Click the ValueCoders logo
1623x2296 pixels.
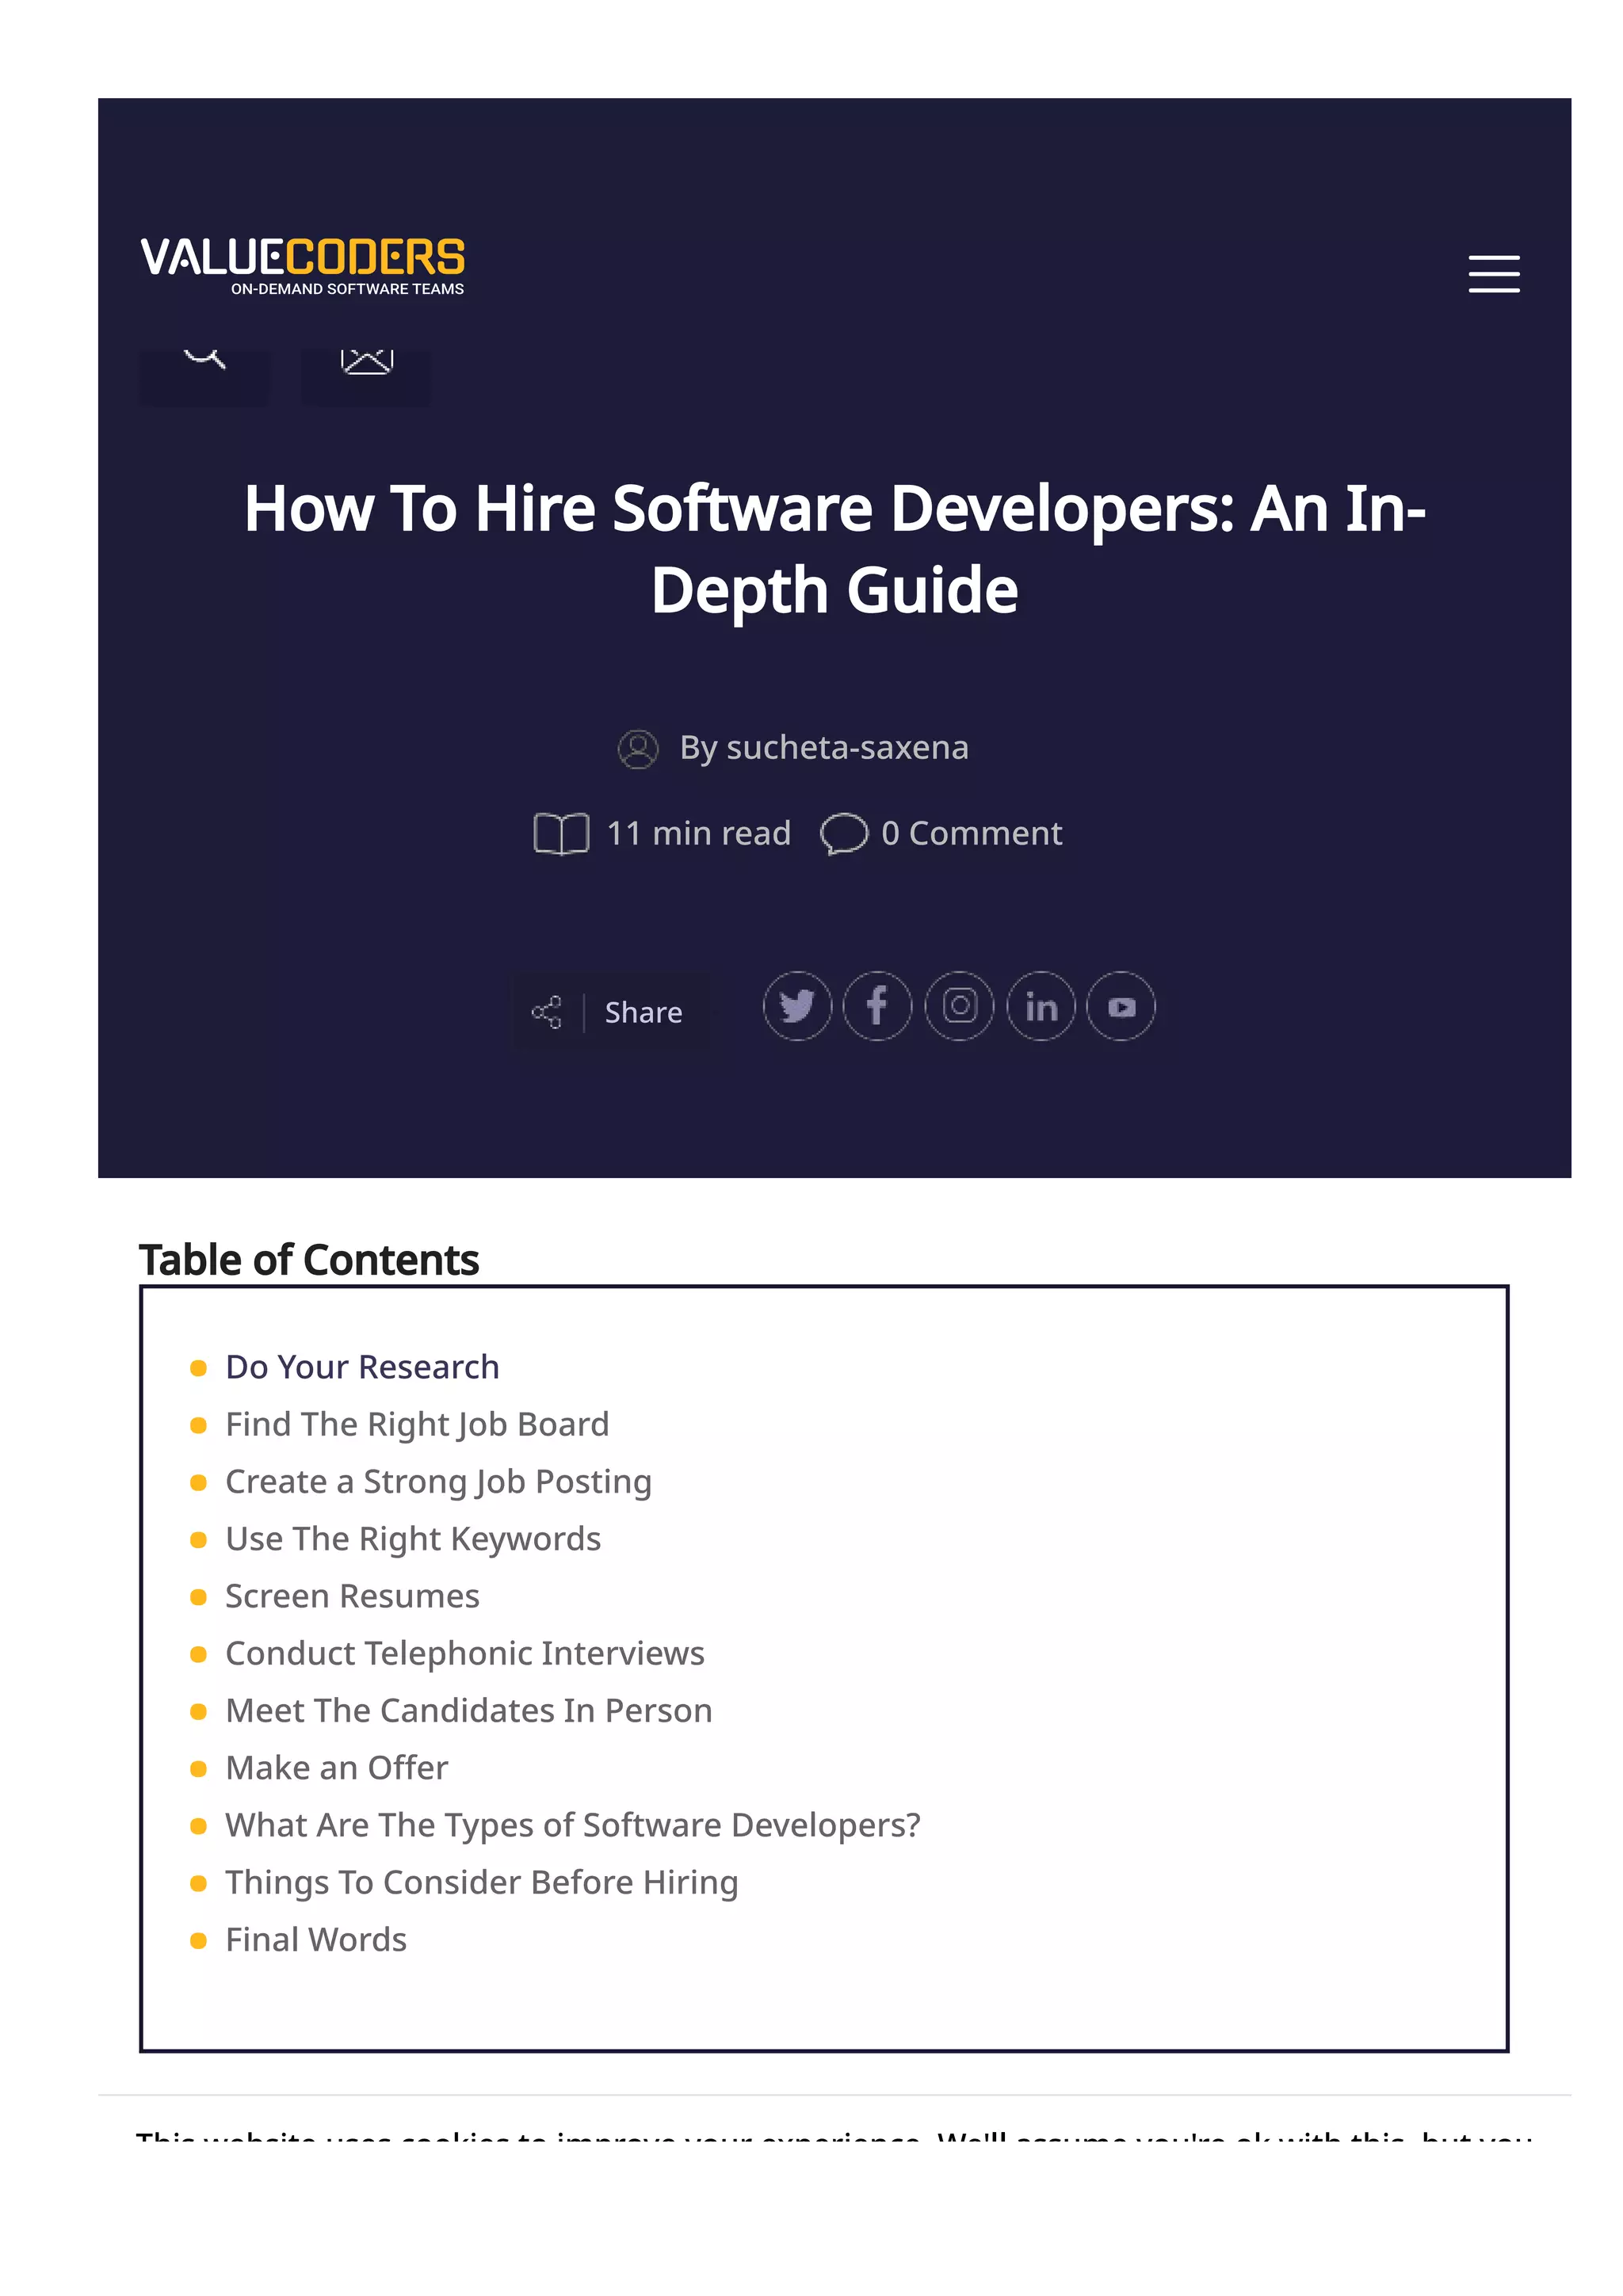pyautogui.click(x=302, y=266)
